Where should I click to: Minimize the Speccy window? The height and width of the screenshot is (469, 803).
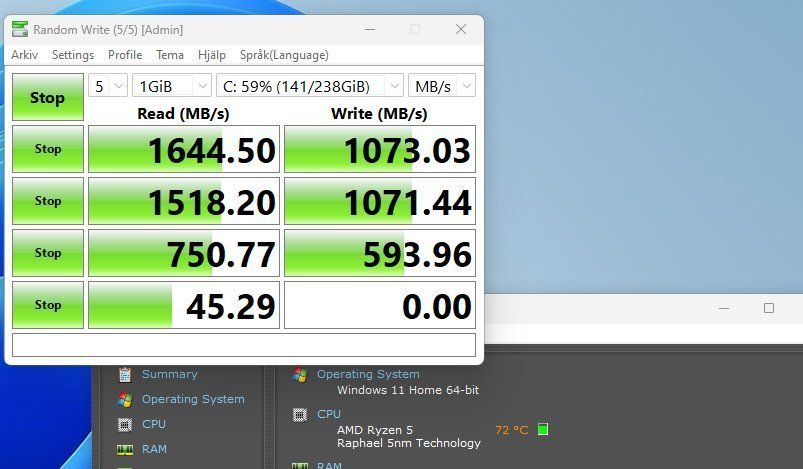pyautogui.click(x=724, y=308)
